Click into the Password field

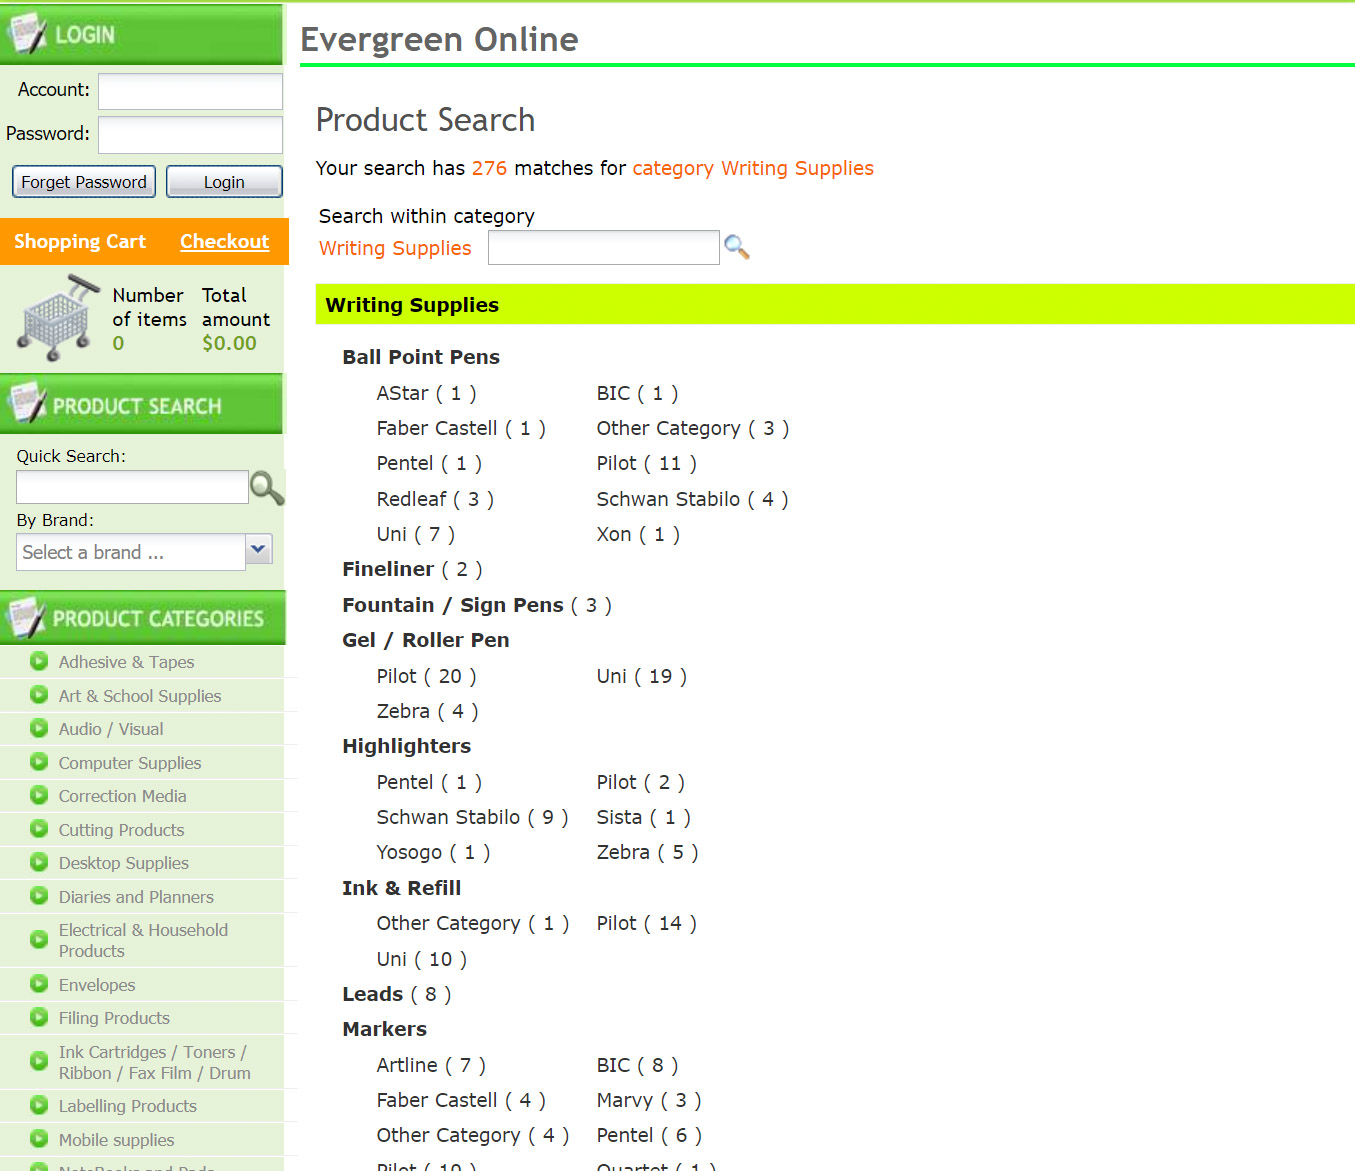190,135
